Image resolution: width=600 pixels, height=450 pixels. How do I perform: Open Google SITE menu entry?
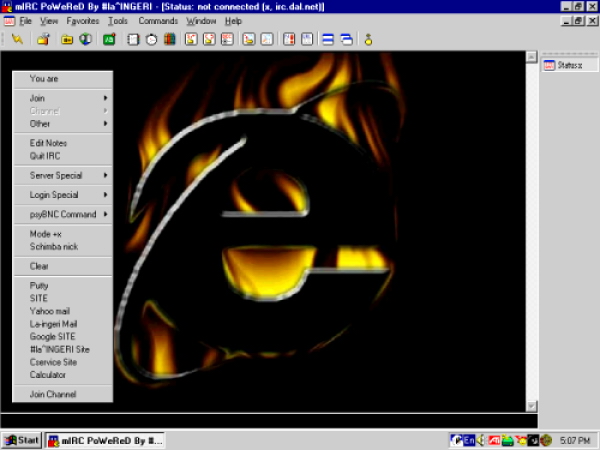(63, 337)
